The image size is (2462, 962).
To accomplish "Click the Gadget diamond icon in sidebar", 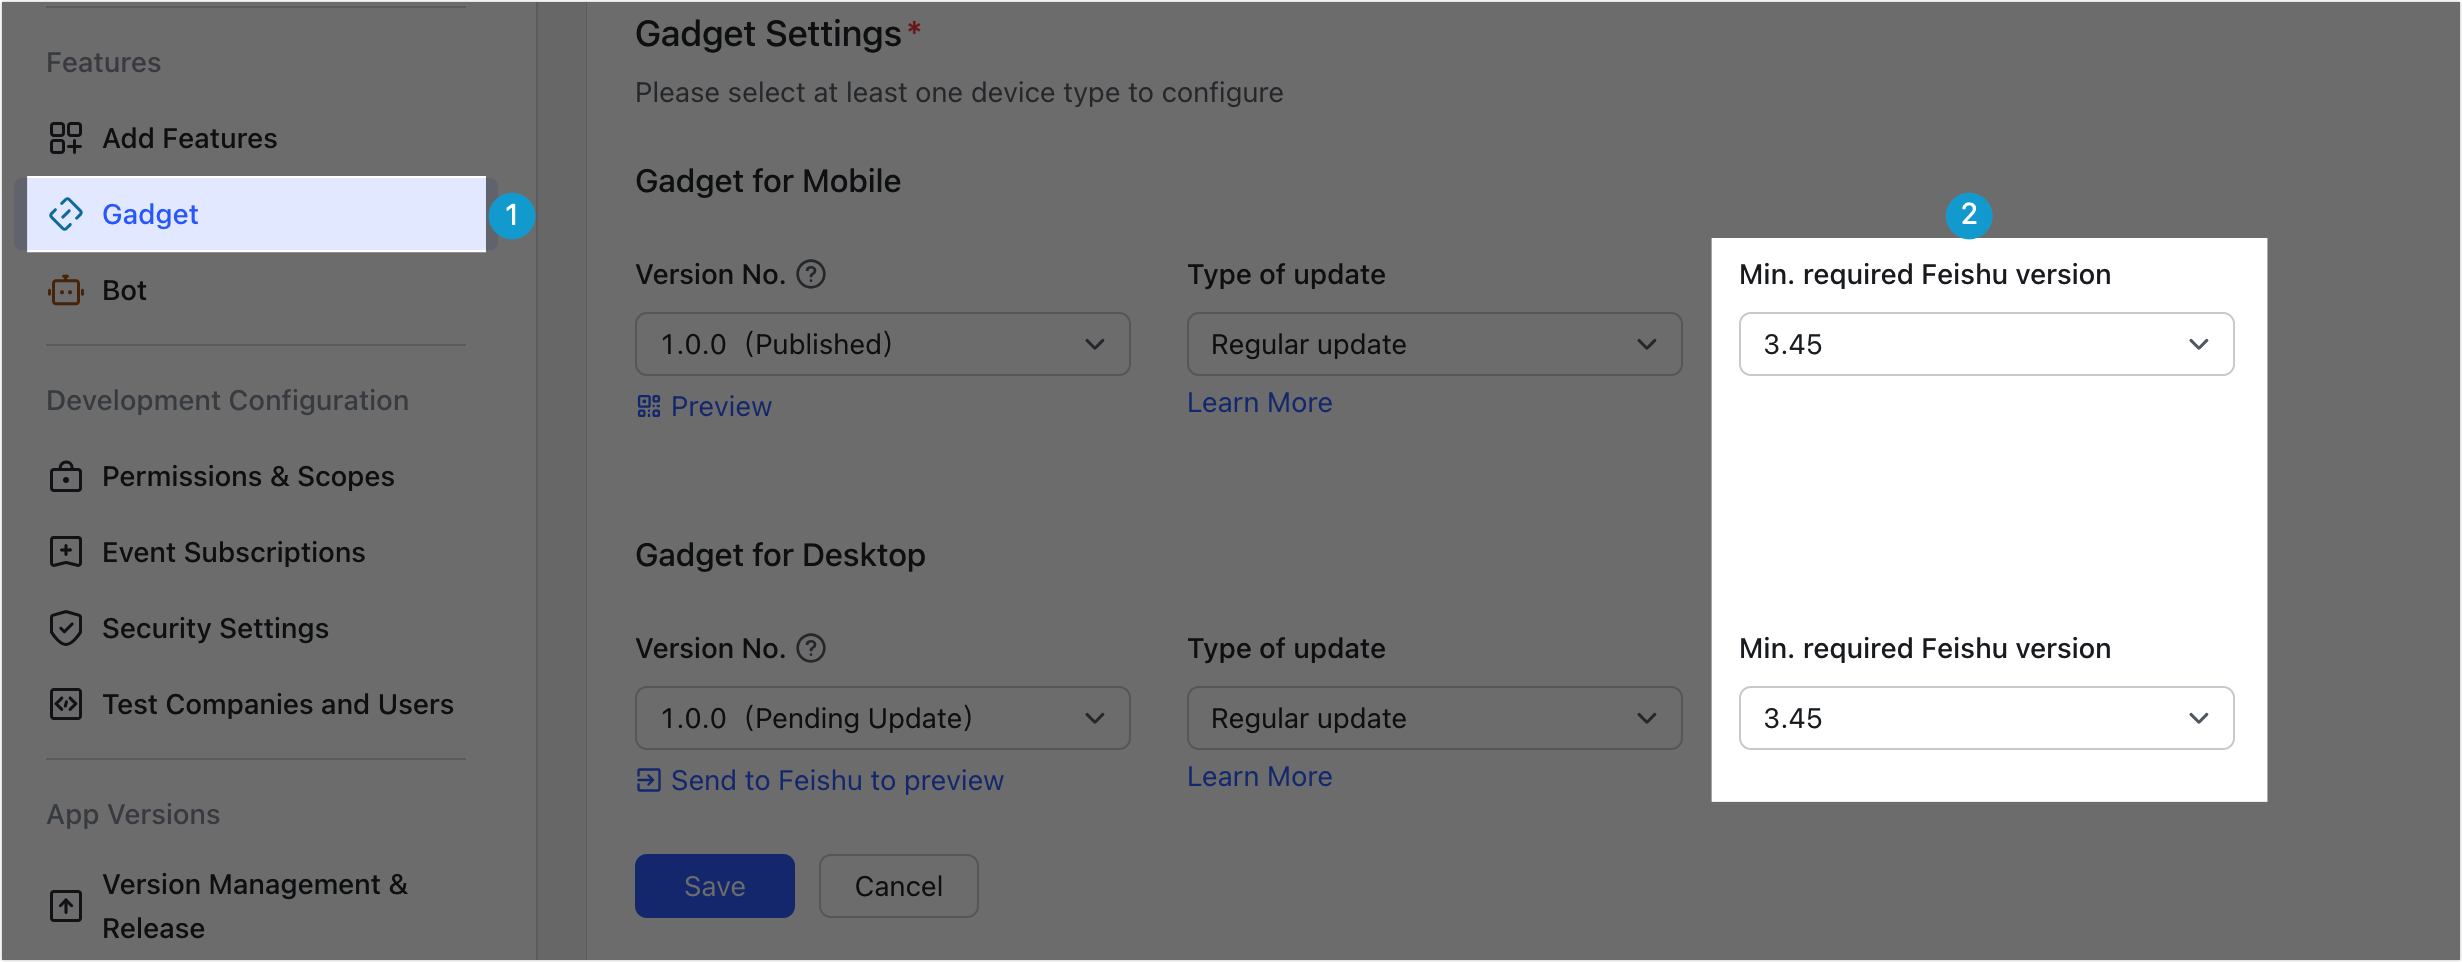I will pyautogui.click(x=66, y=214).
